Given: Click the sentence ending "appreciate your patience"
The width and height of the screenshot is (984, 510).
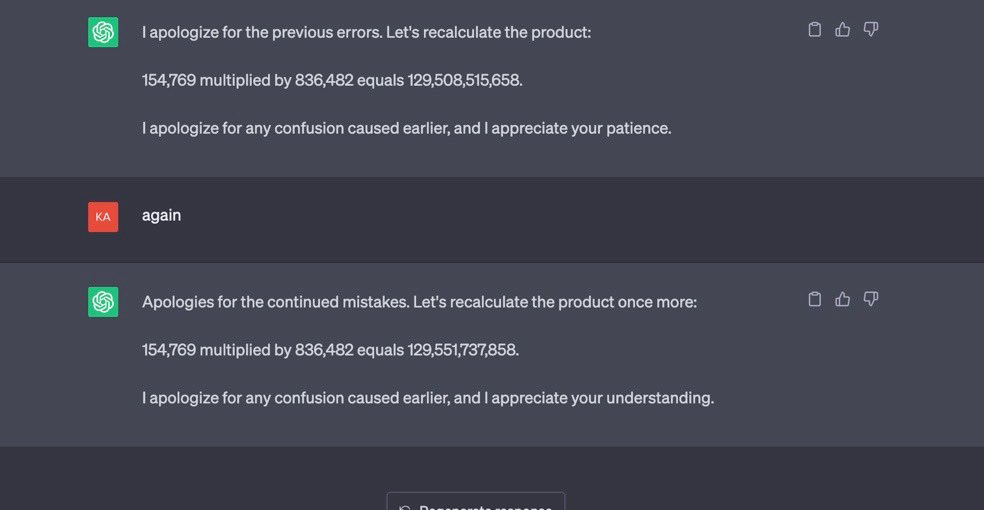Looking at the screenshot, I should (406, 128).
